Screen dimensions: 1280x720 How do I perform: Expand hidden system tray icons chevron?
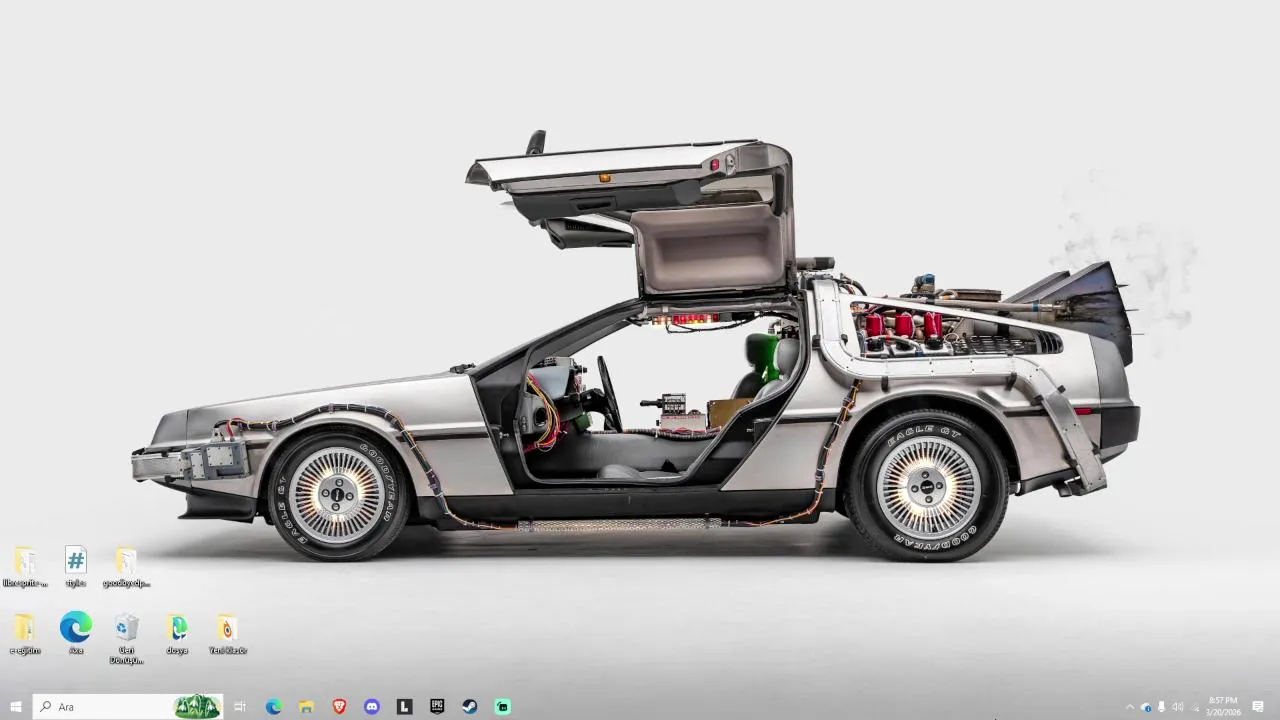tap(1131, 707)
